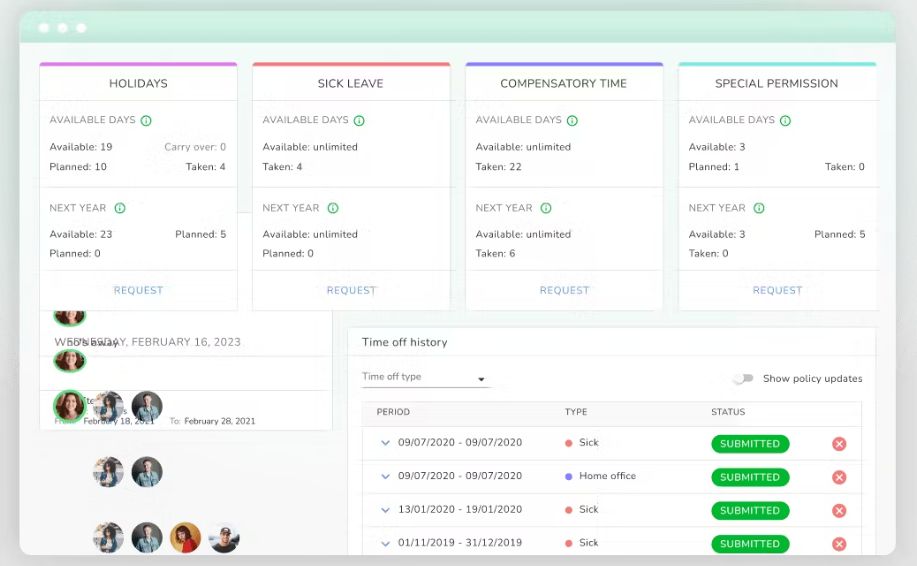
Task: Click 'Taken: 6' in Compensatory Time card
Action: pos(495,253)
